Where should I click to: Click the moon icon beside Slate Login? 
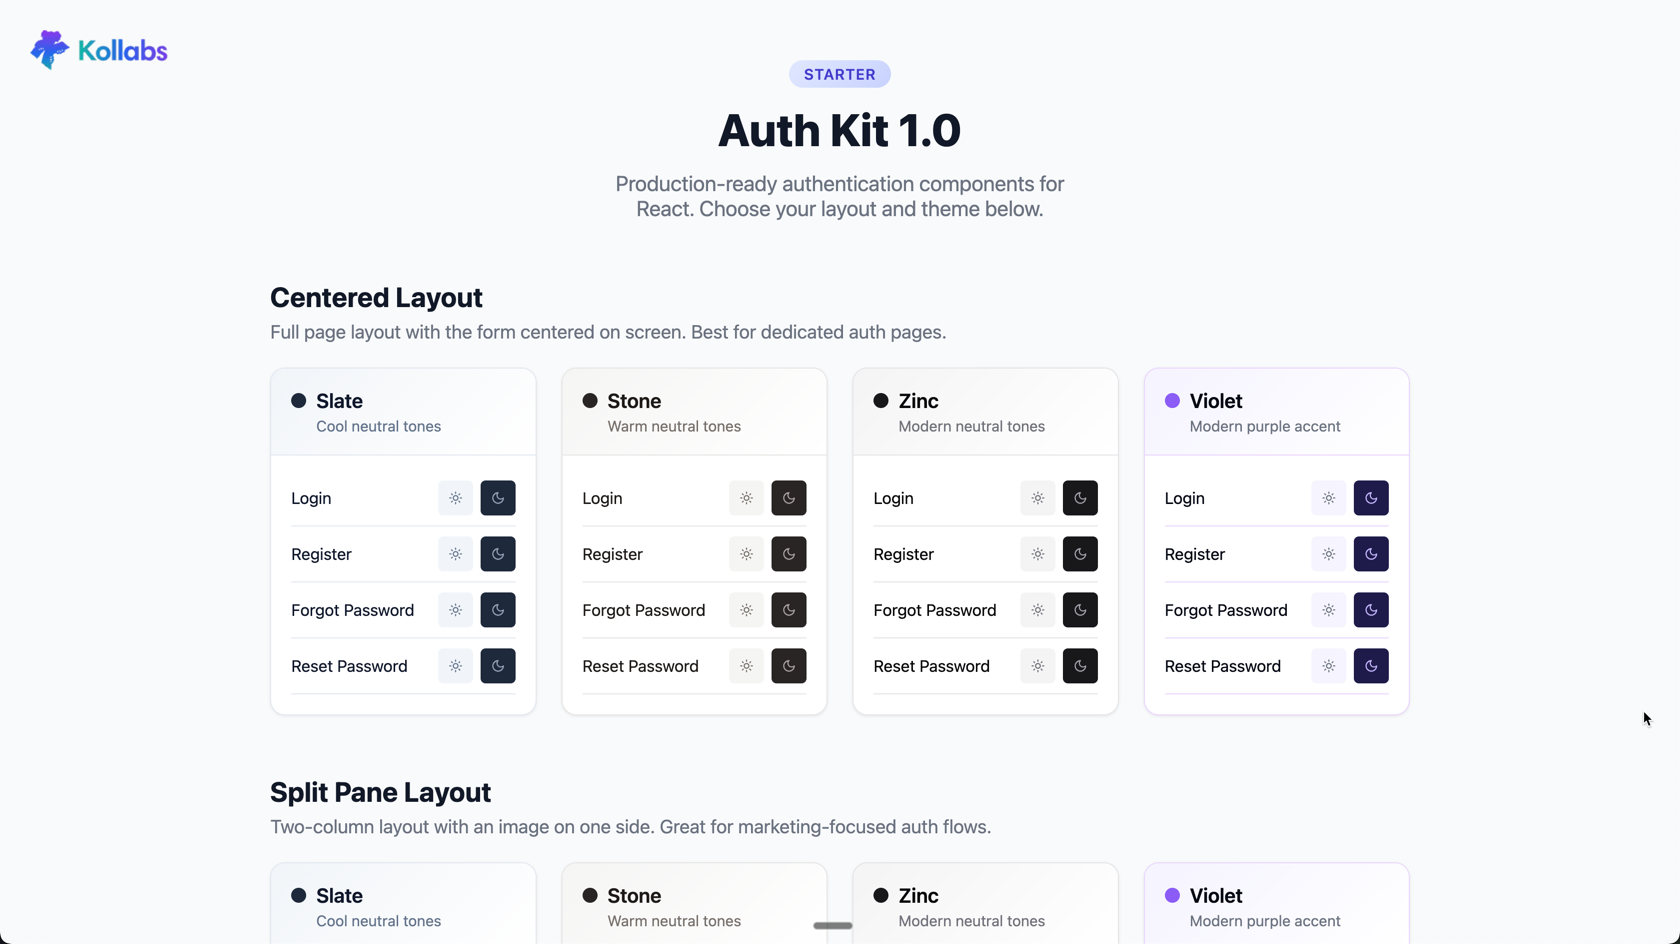497,498
